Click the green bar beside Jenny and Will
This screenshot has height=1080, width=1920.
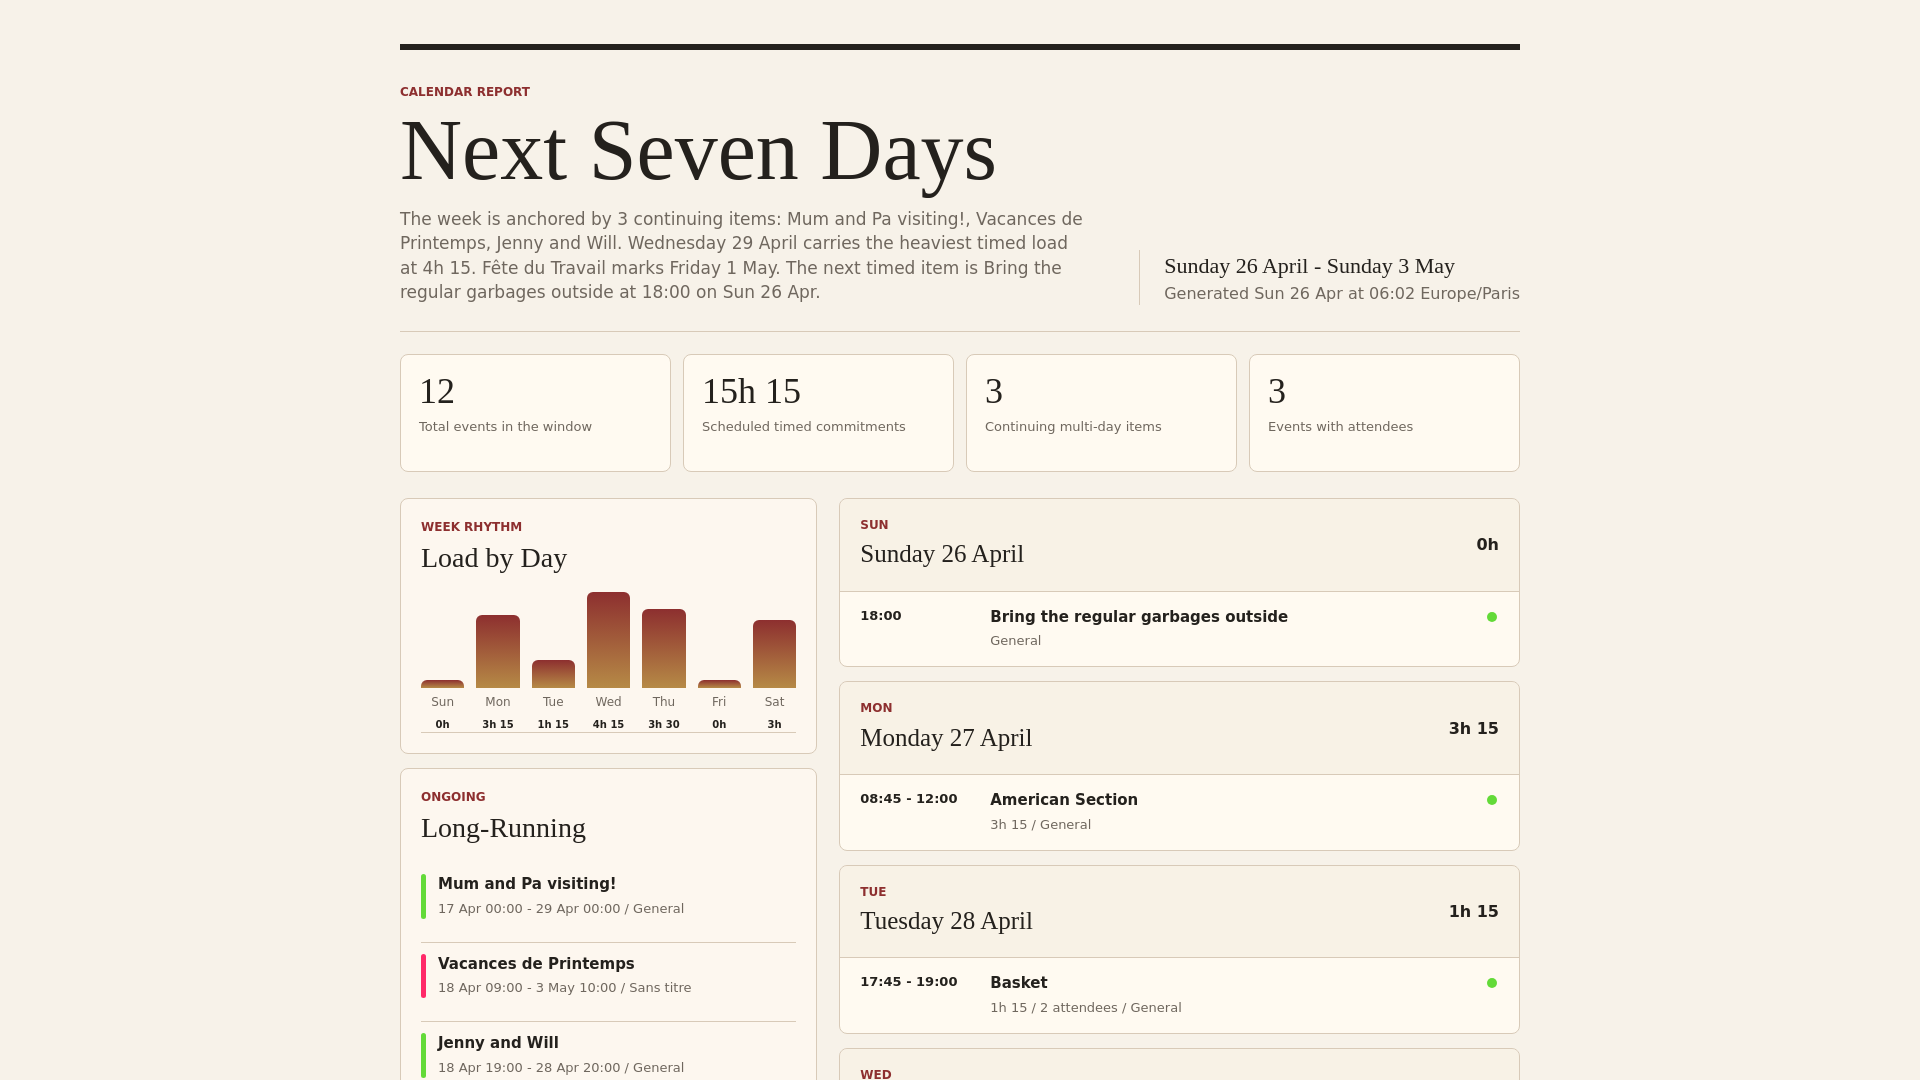pyautogui.click(x=423, y=1055)
